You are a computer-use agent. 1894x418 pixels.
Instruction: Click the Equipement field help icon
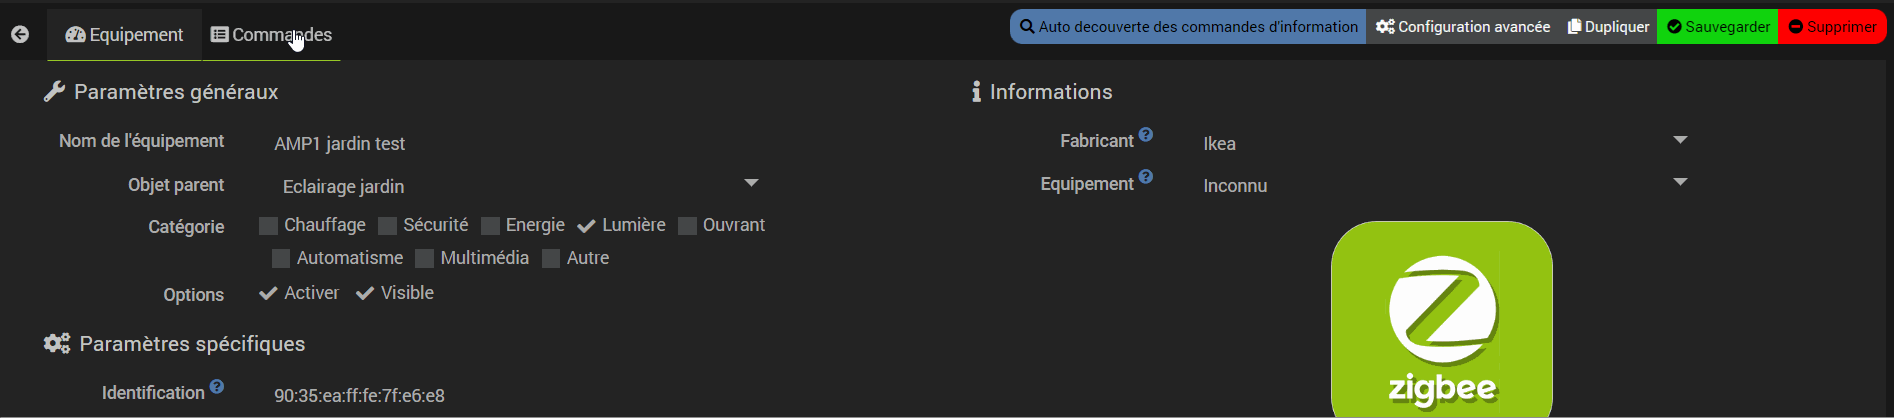[x=1146, y=177]
